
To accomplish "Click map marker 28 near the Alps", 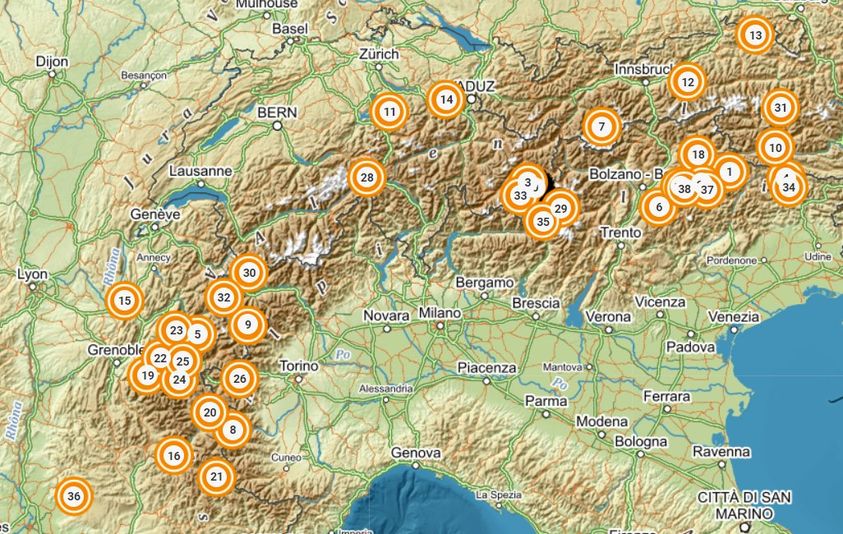I will coord(367,177).
